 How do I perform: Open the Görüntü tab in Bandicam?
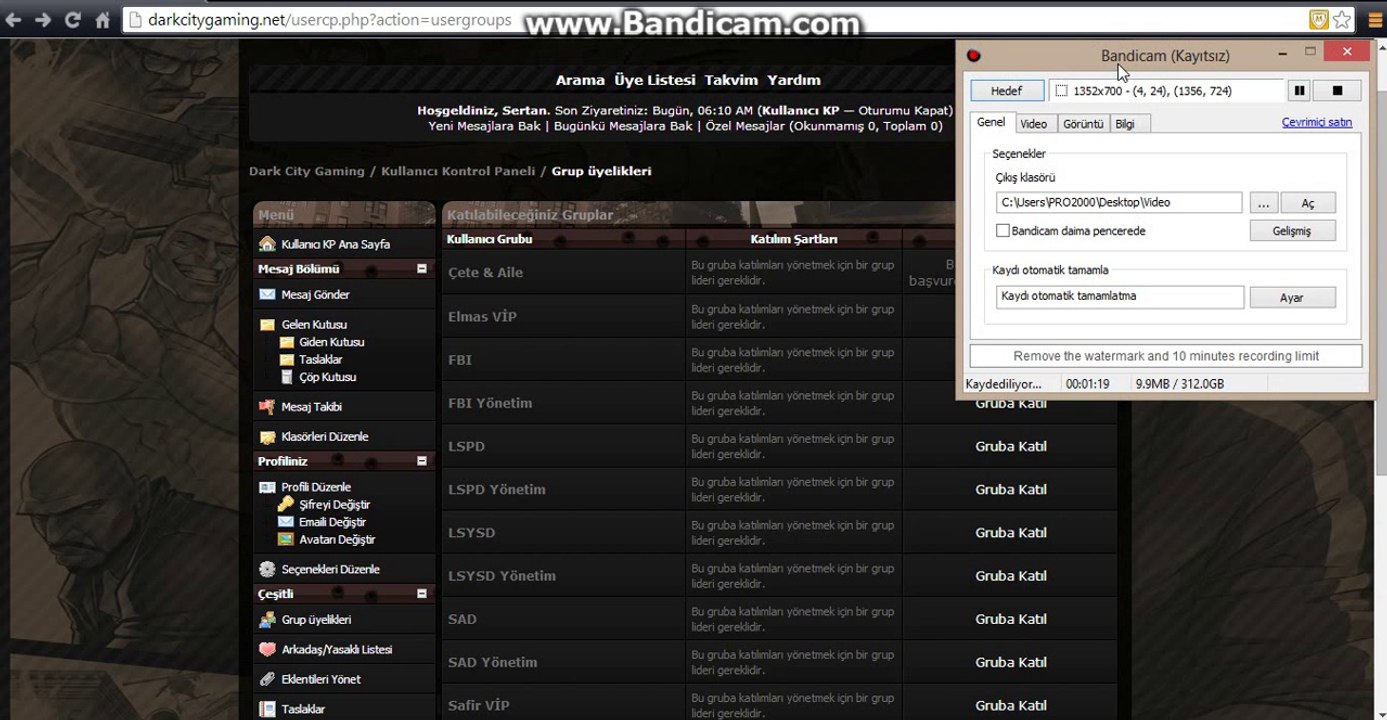coord(1082,123)
